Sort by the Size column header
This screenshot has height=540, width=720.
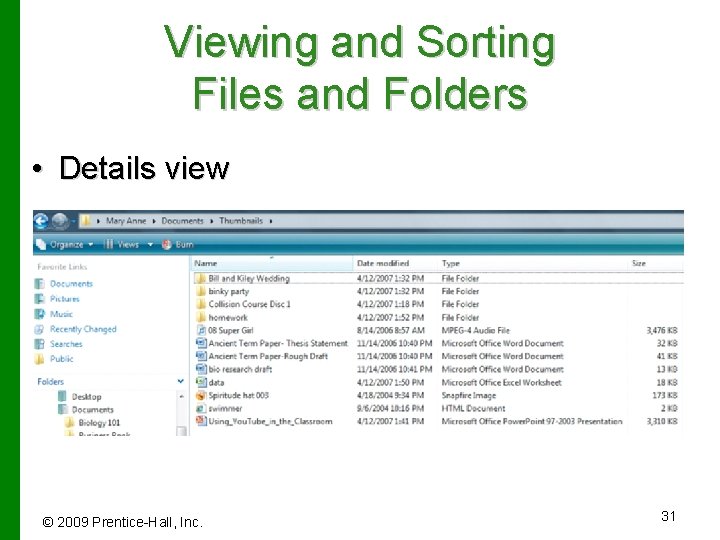point(655,263)
